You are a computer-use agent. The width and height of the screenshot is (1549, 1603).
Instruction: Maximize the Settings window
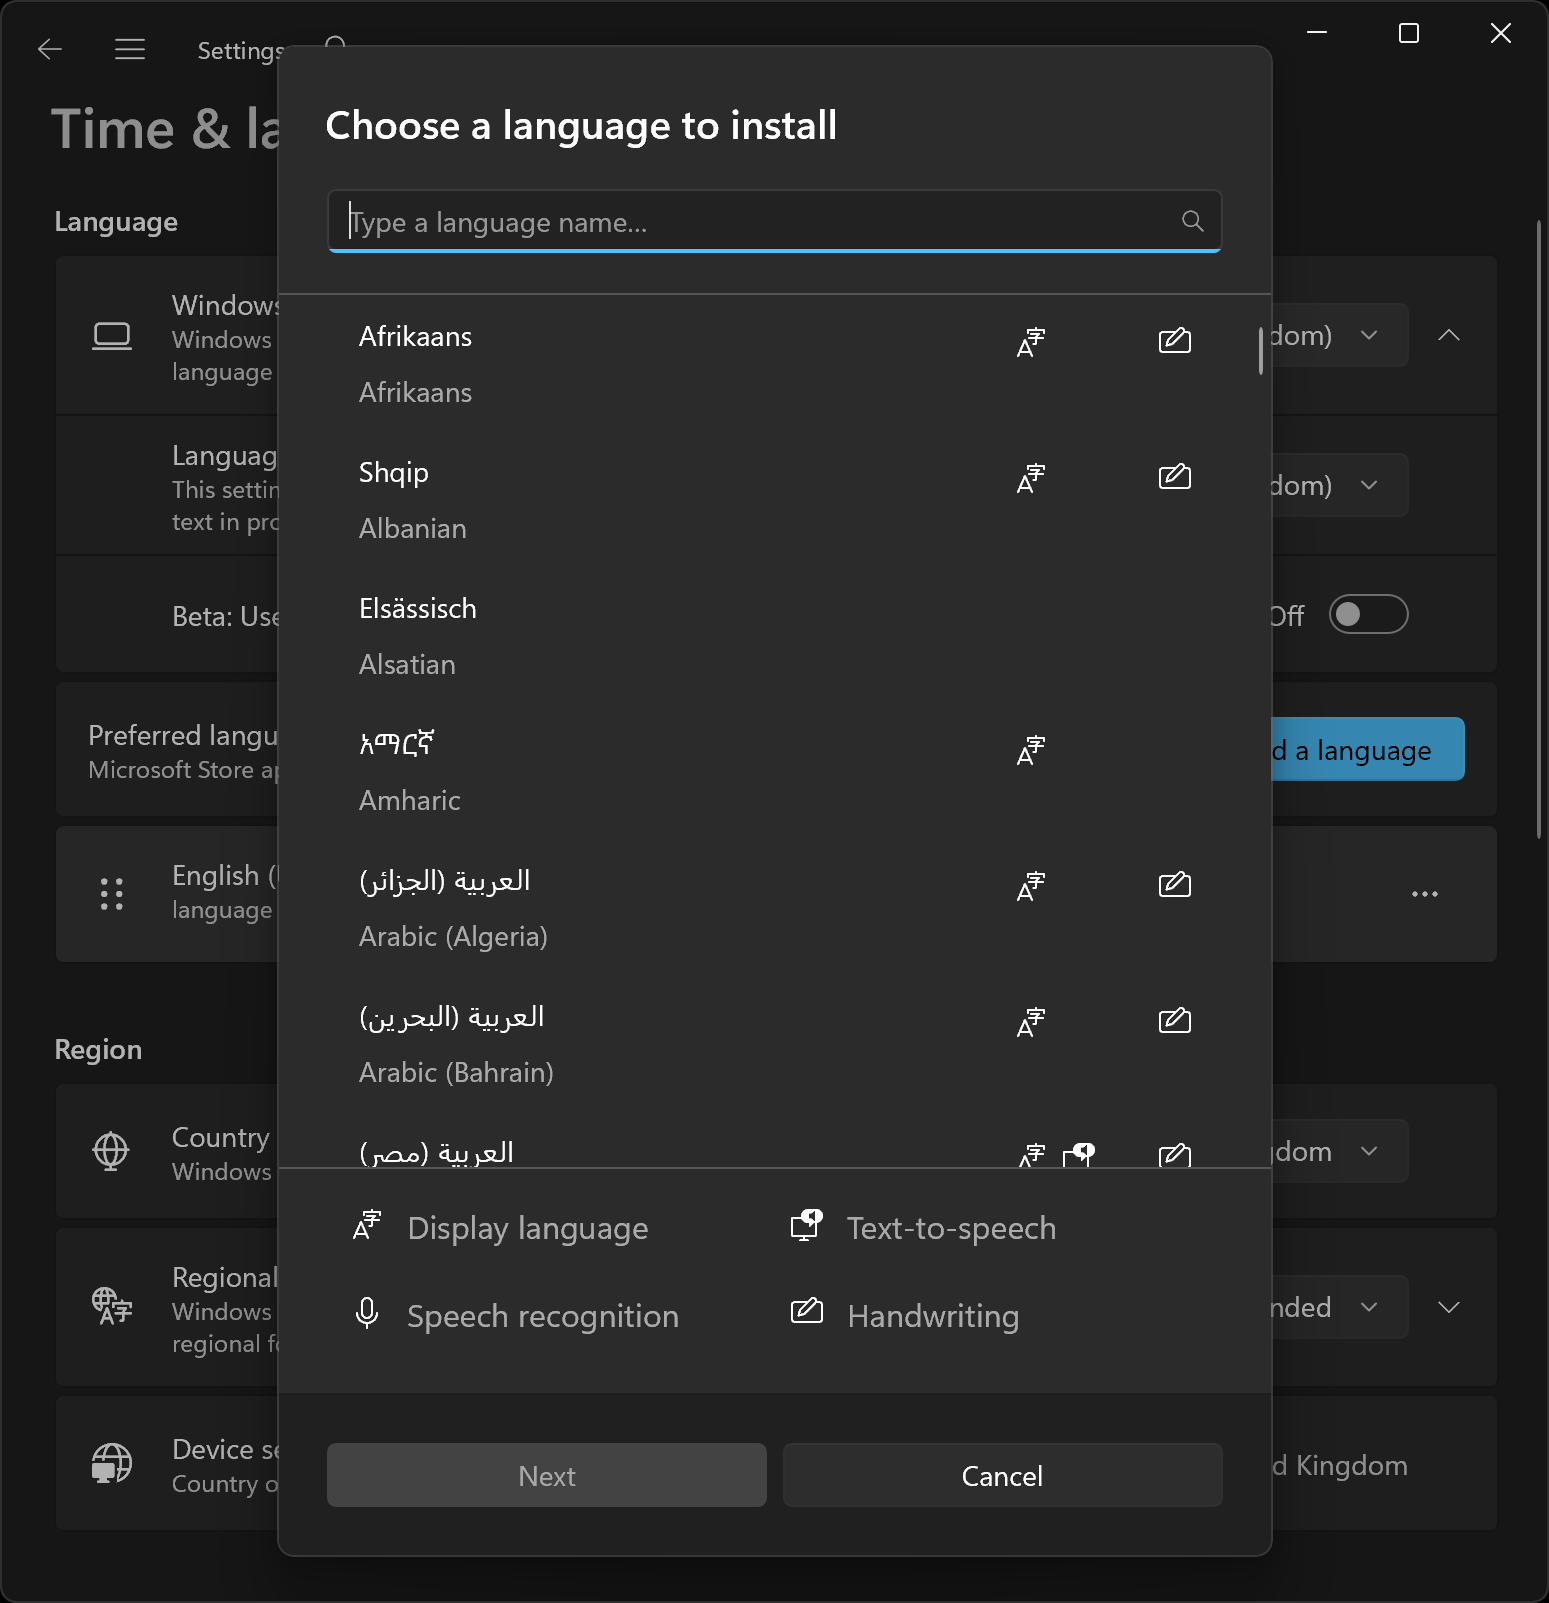1409,33
